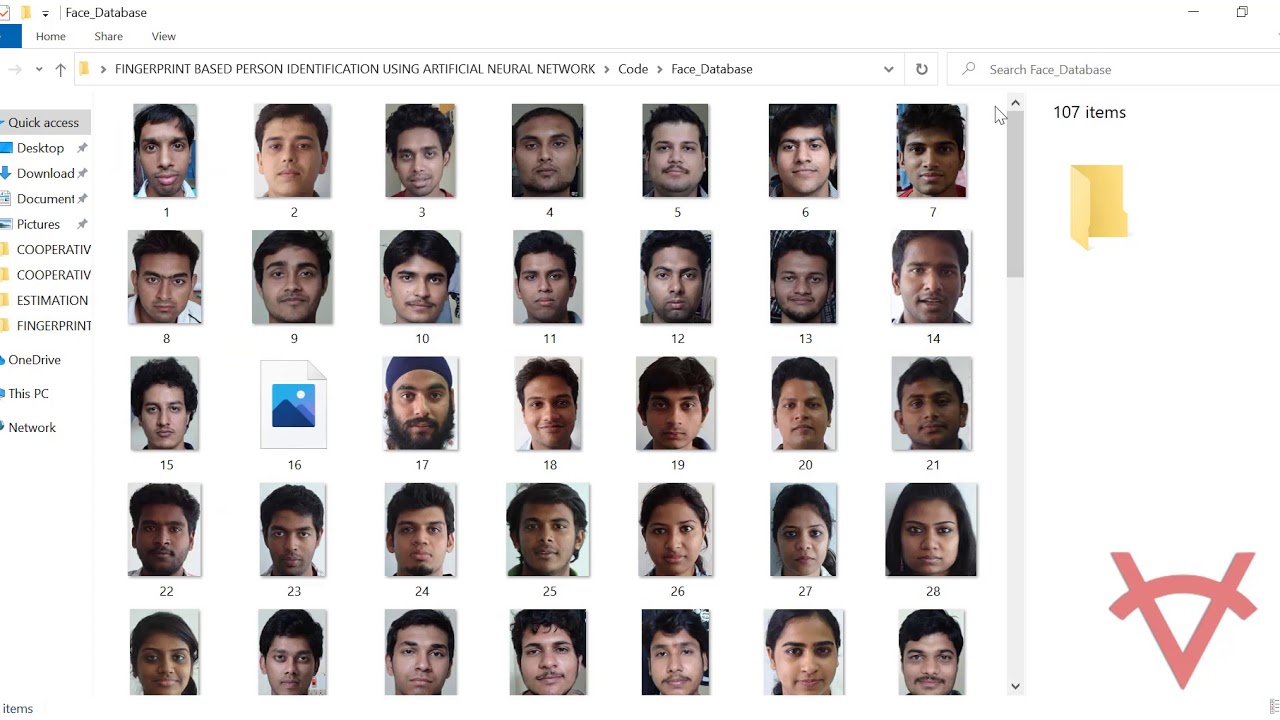Open the Quick Access Toolbar dropdown arrow
Viewport: 1280px width, 720px height.
click(45, 13)
